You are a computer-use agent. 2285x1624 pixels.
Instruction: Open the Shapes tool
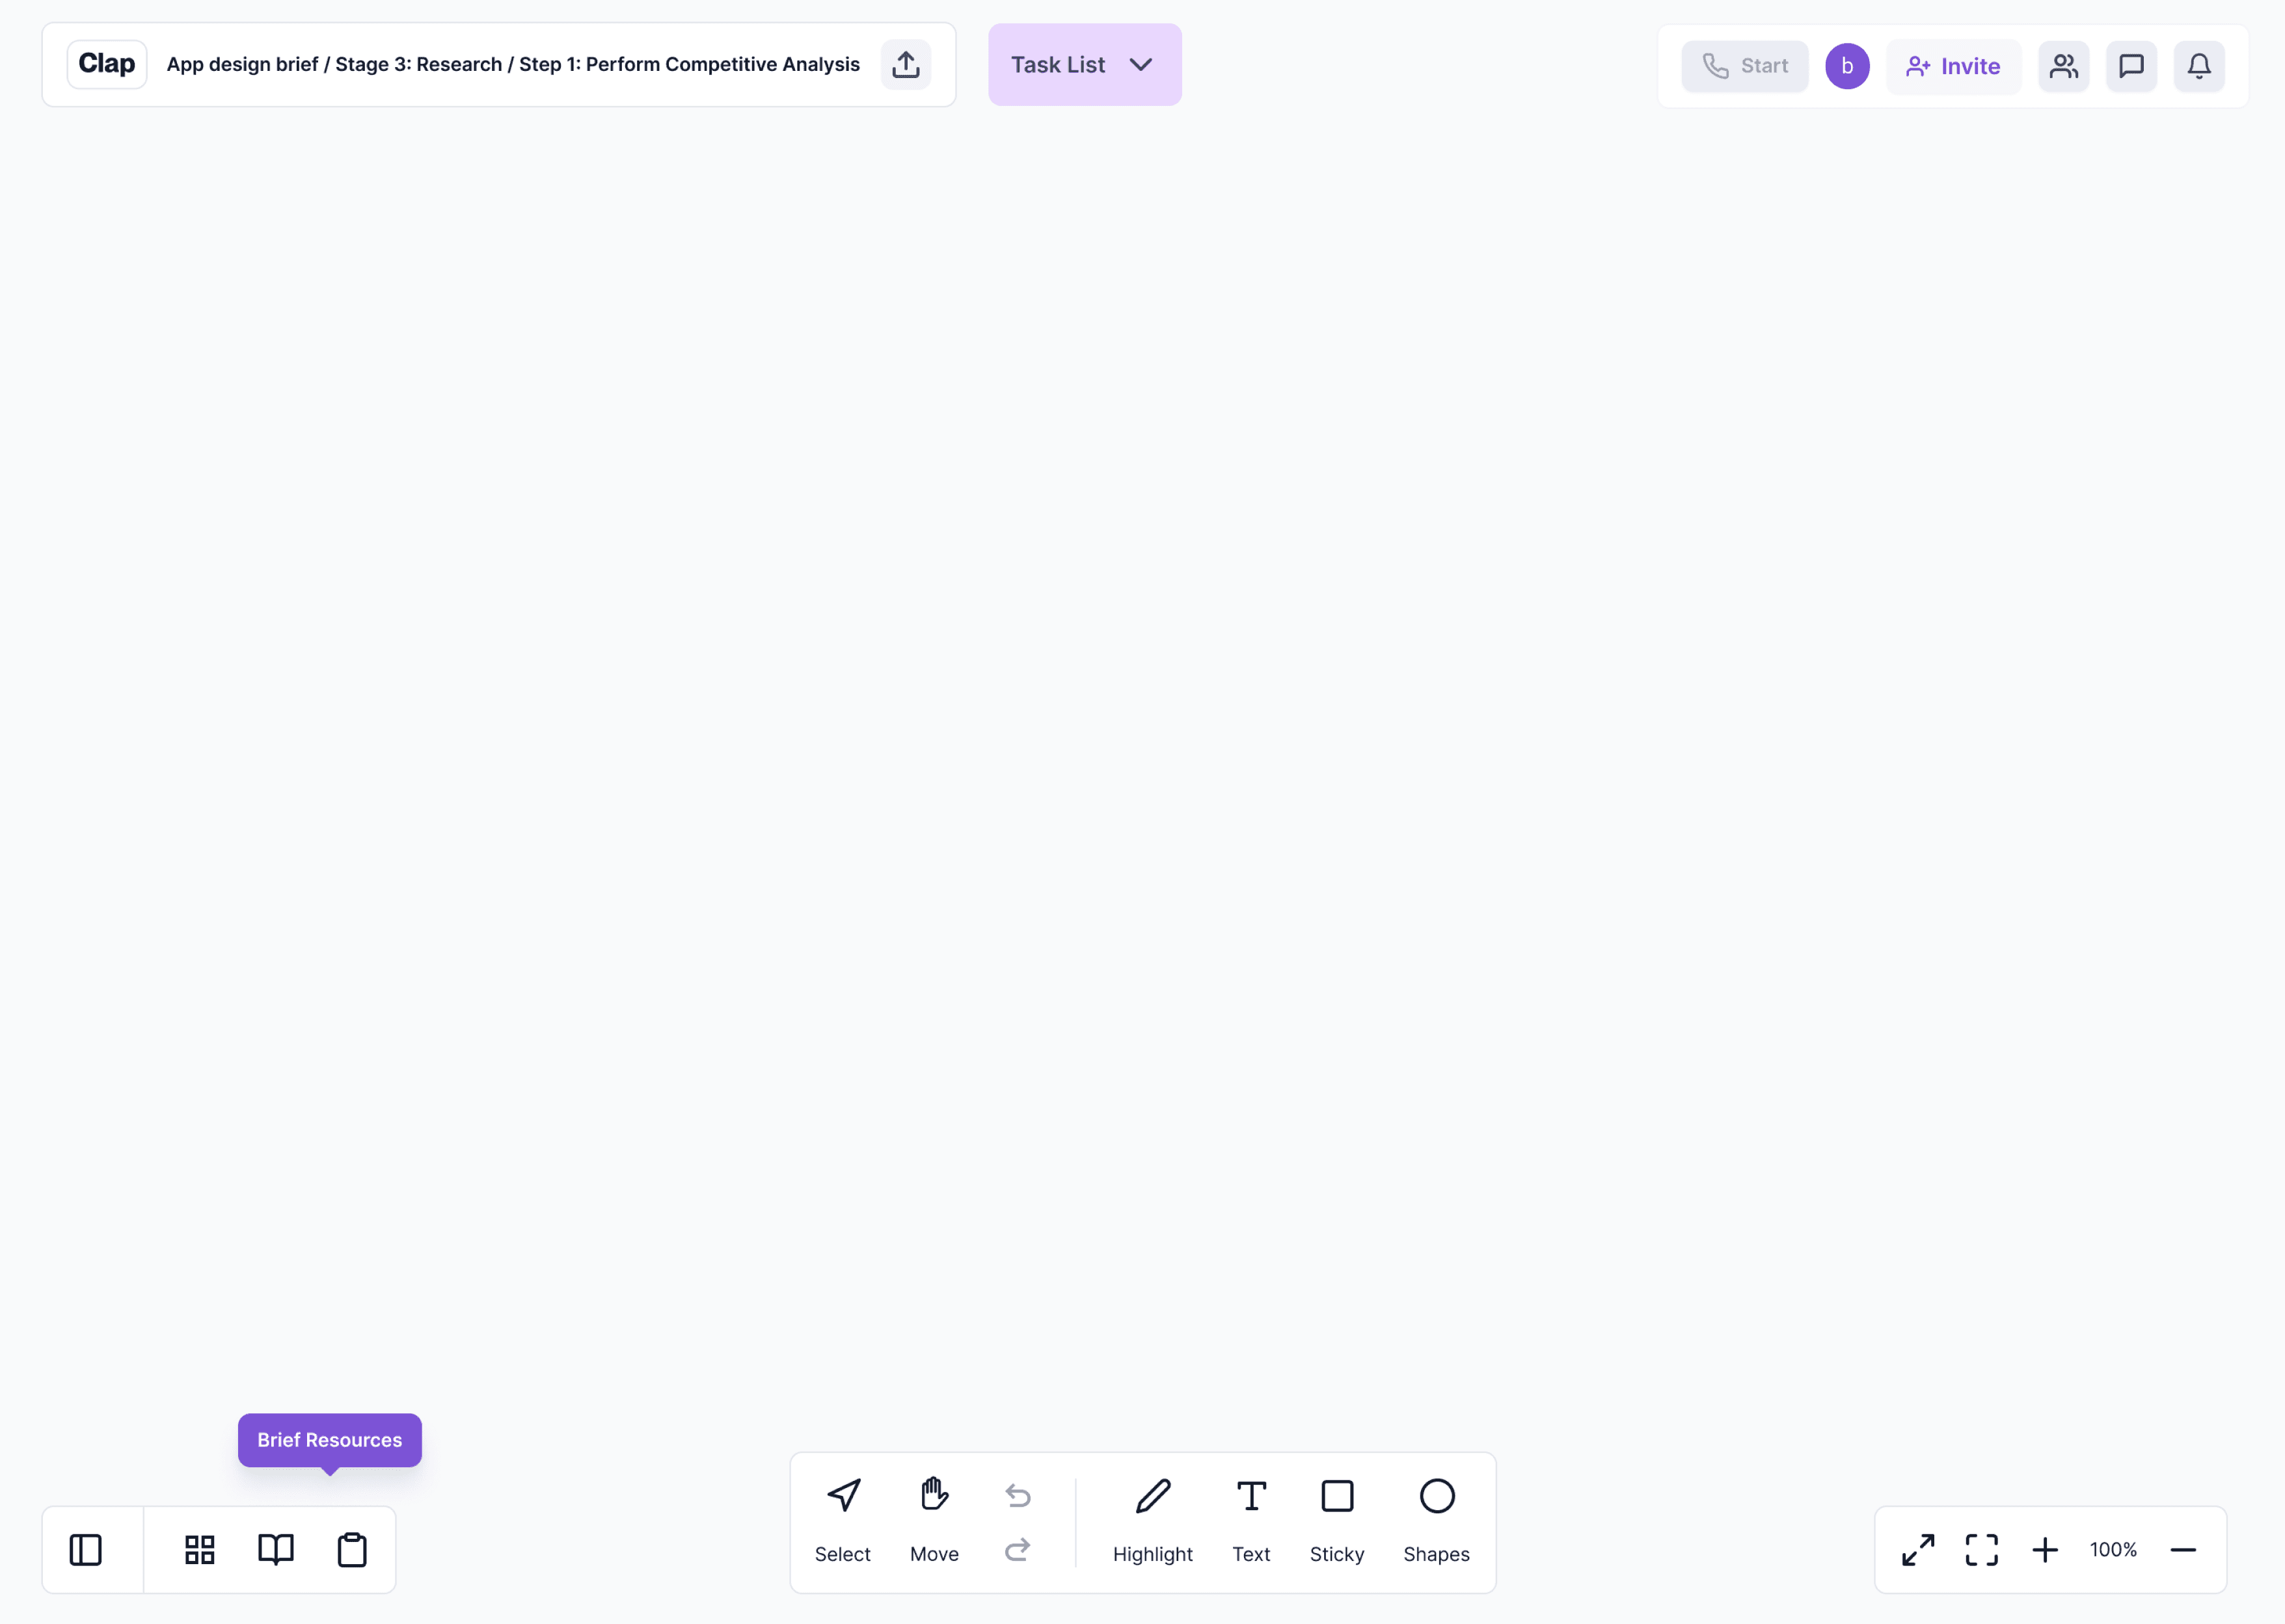click(1436, 1520)
